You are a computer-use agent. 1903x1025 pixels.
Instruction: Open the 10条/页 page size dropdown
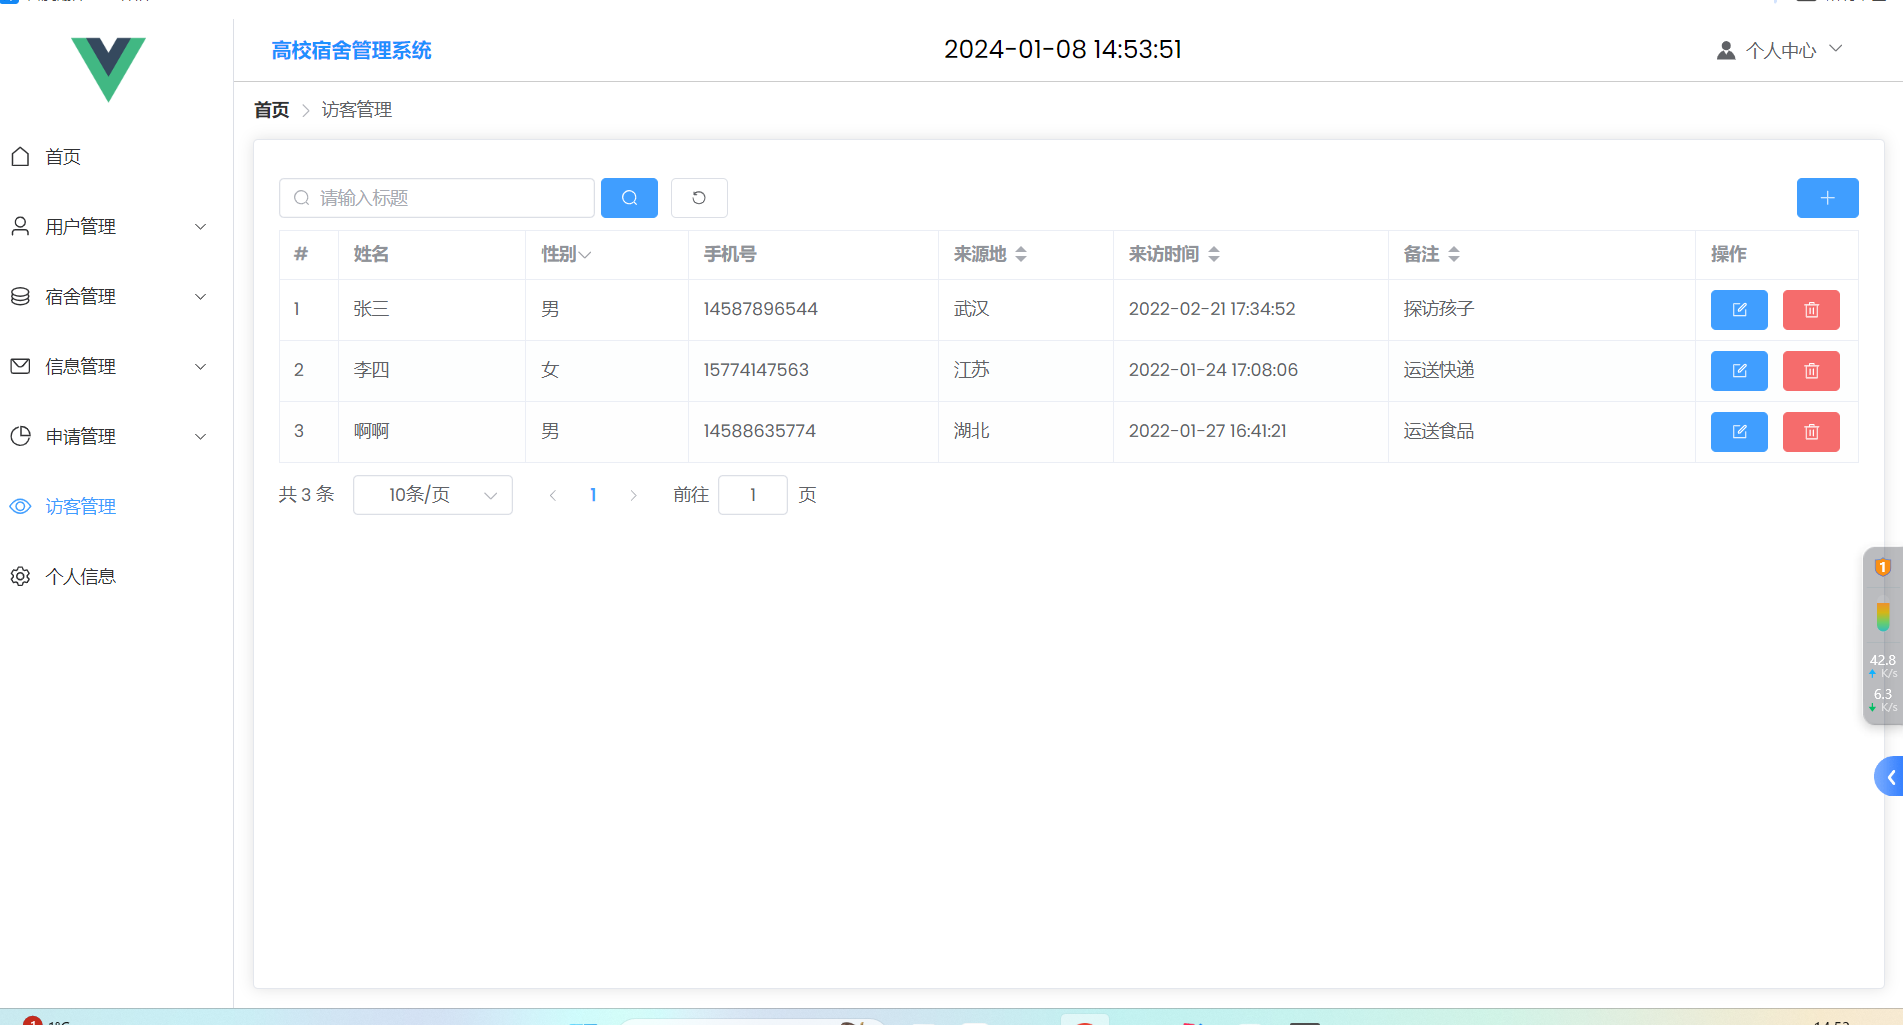click(433, 495)
